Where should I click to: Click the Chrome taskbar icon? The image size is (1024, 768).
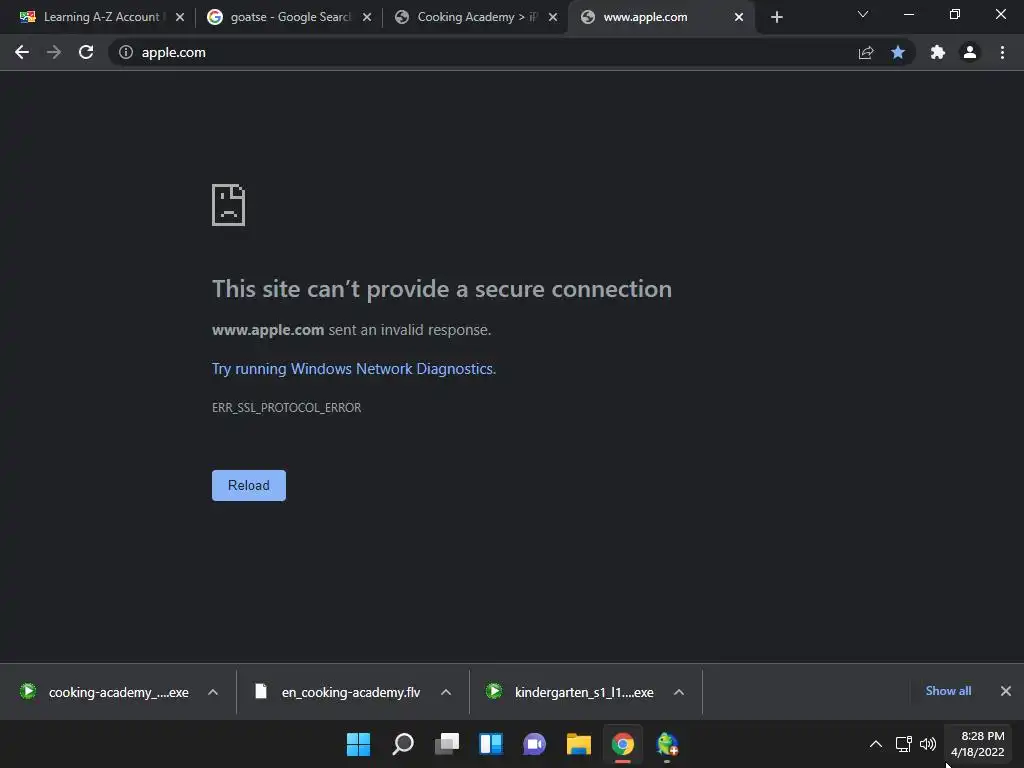[622, 744]
